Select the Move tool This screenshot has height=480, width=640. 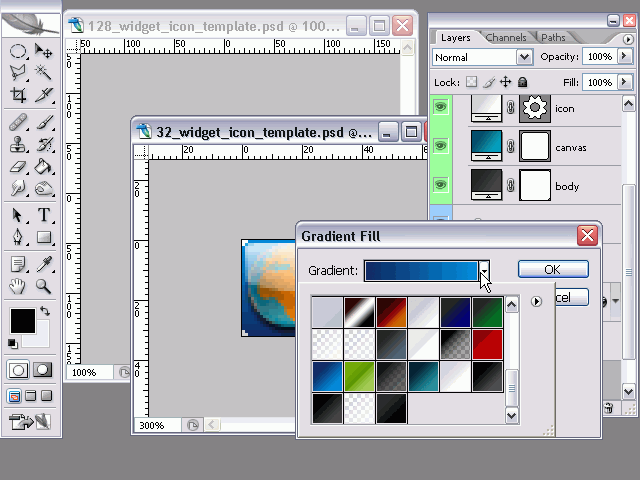(43, 51)
